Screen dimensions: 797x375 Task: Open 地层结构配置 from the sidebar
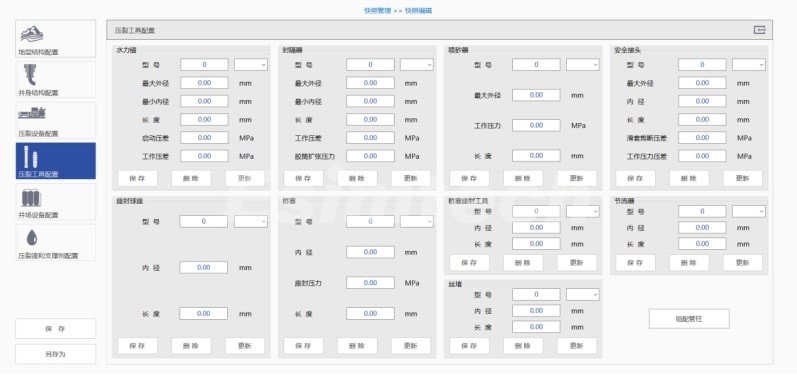[x=55, y=39]
